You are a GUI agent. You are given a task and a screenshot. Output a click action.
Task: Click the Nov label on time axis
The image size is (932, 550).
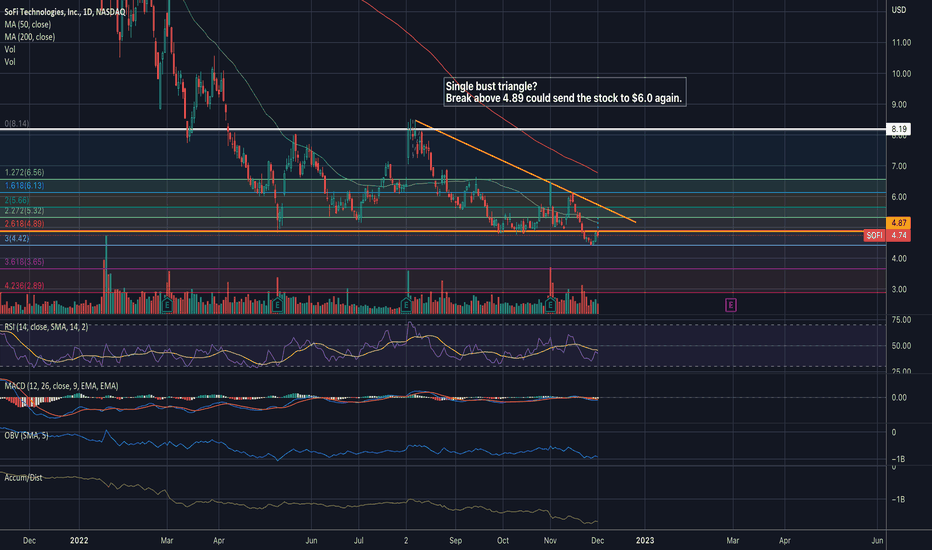coord(550,540)
